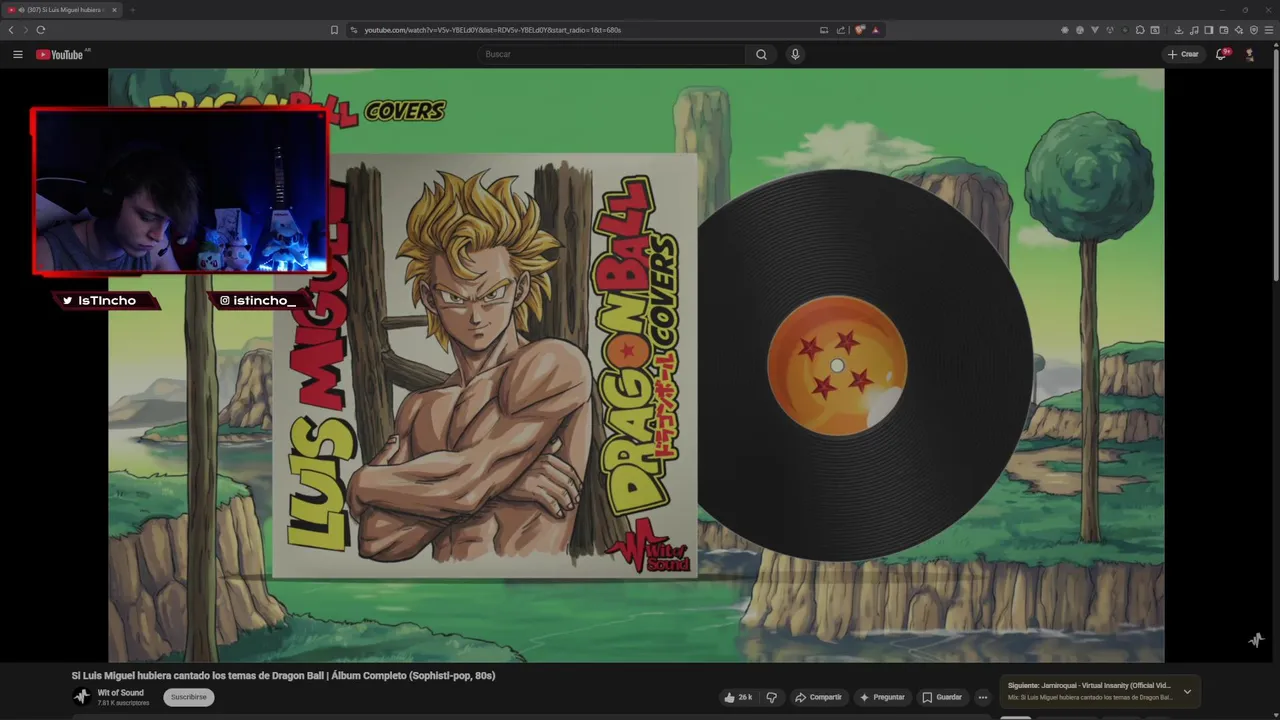
Task: Open site settings icon in address bar
Action: click(354, 30)
